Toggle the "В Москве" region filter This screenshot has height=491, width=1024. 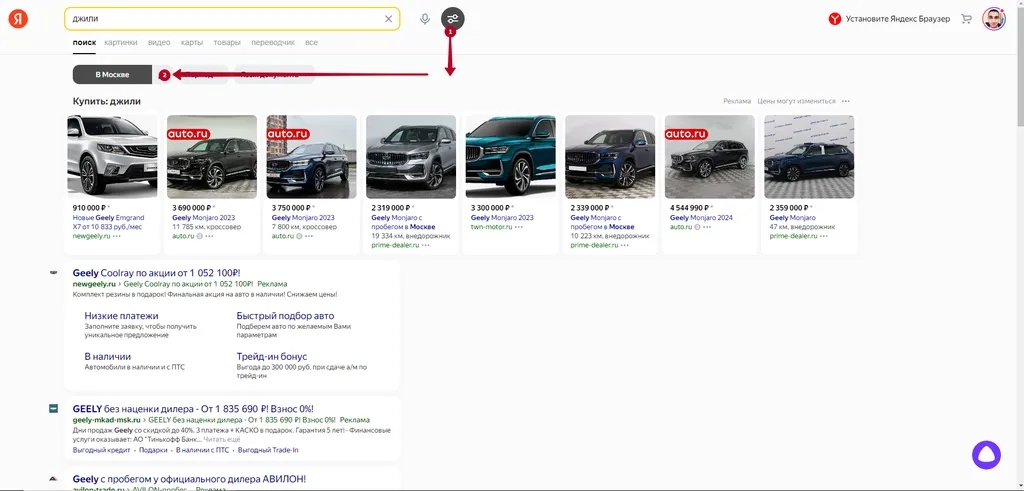(112, 75)
